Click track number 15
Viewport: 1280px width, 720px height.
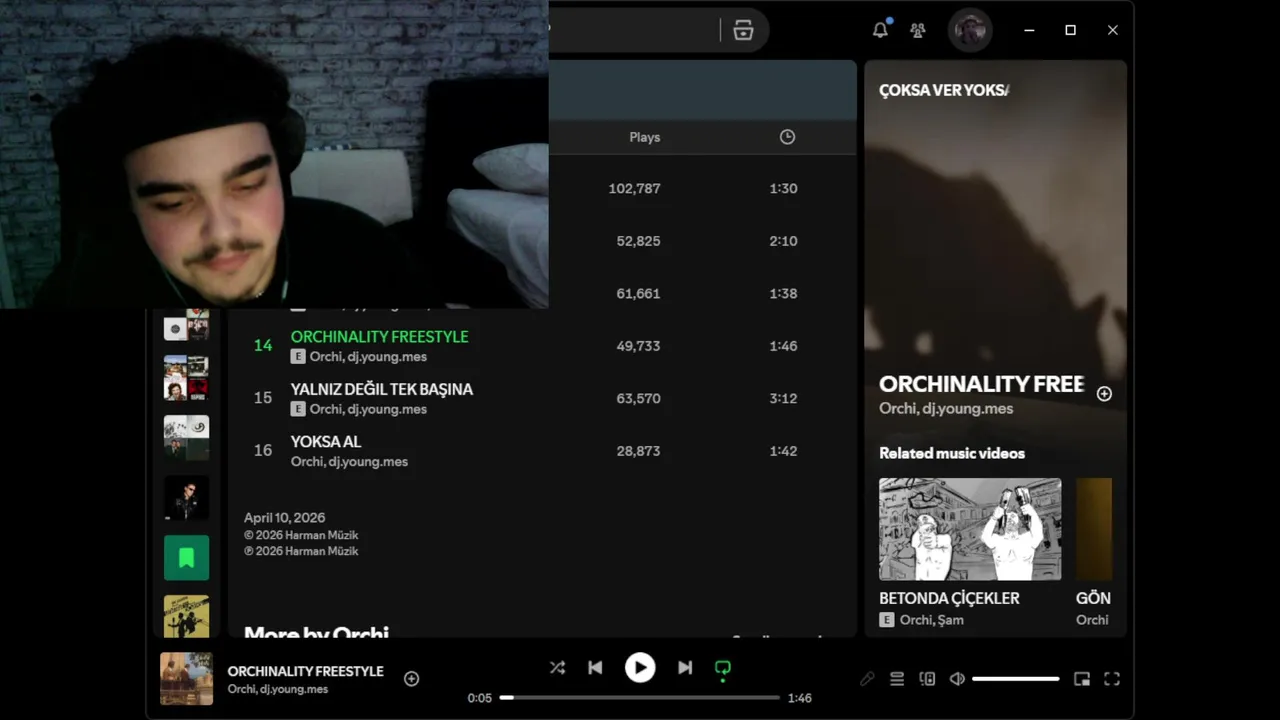(x=263, y=398)
